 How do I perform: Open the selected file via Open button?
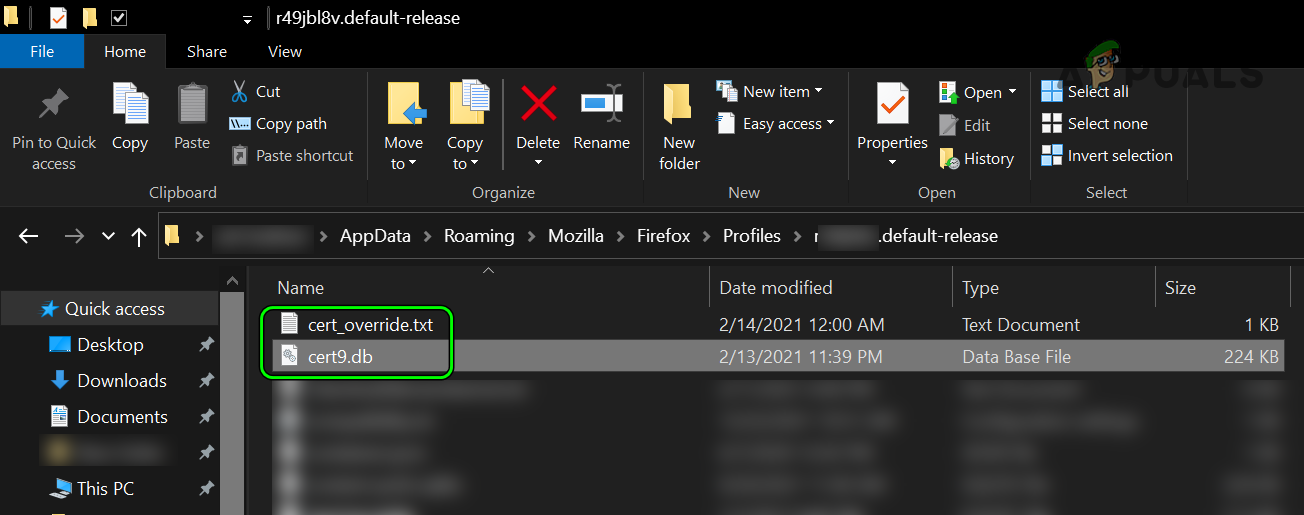click(x=970, y=92)
